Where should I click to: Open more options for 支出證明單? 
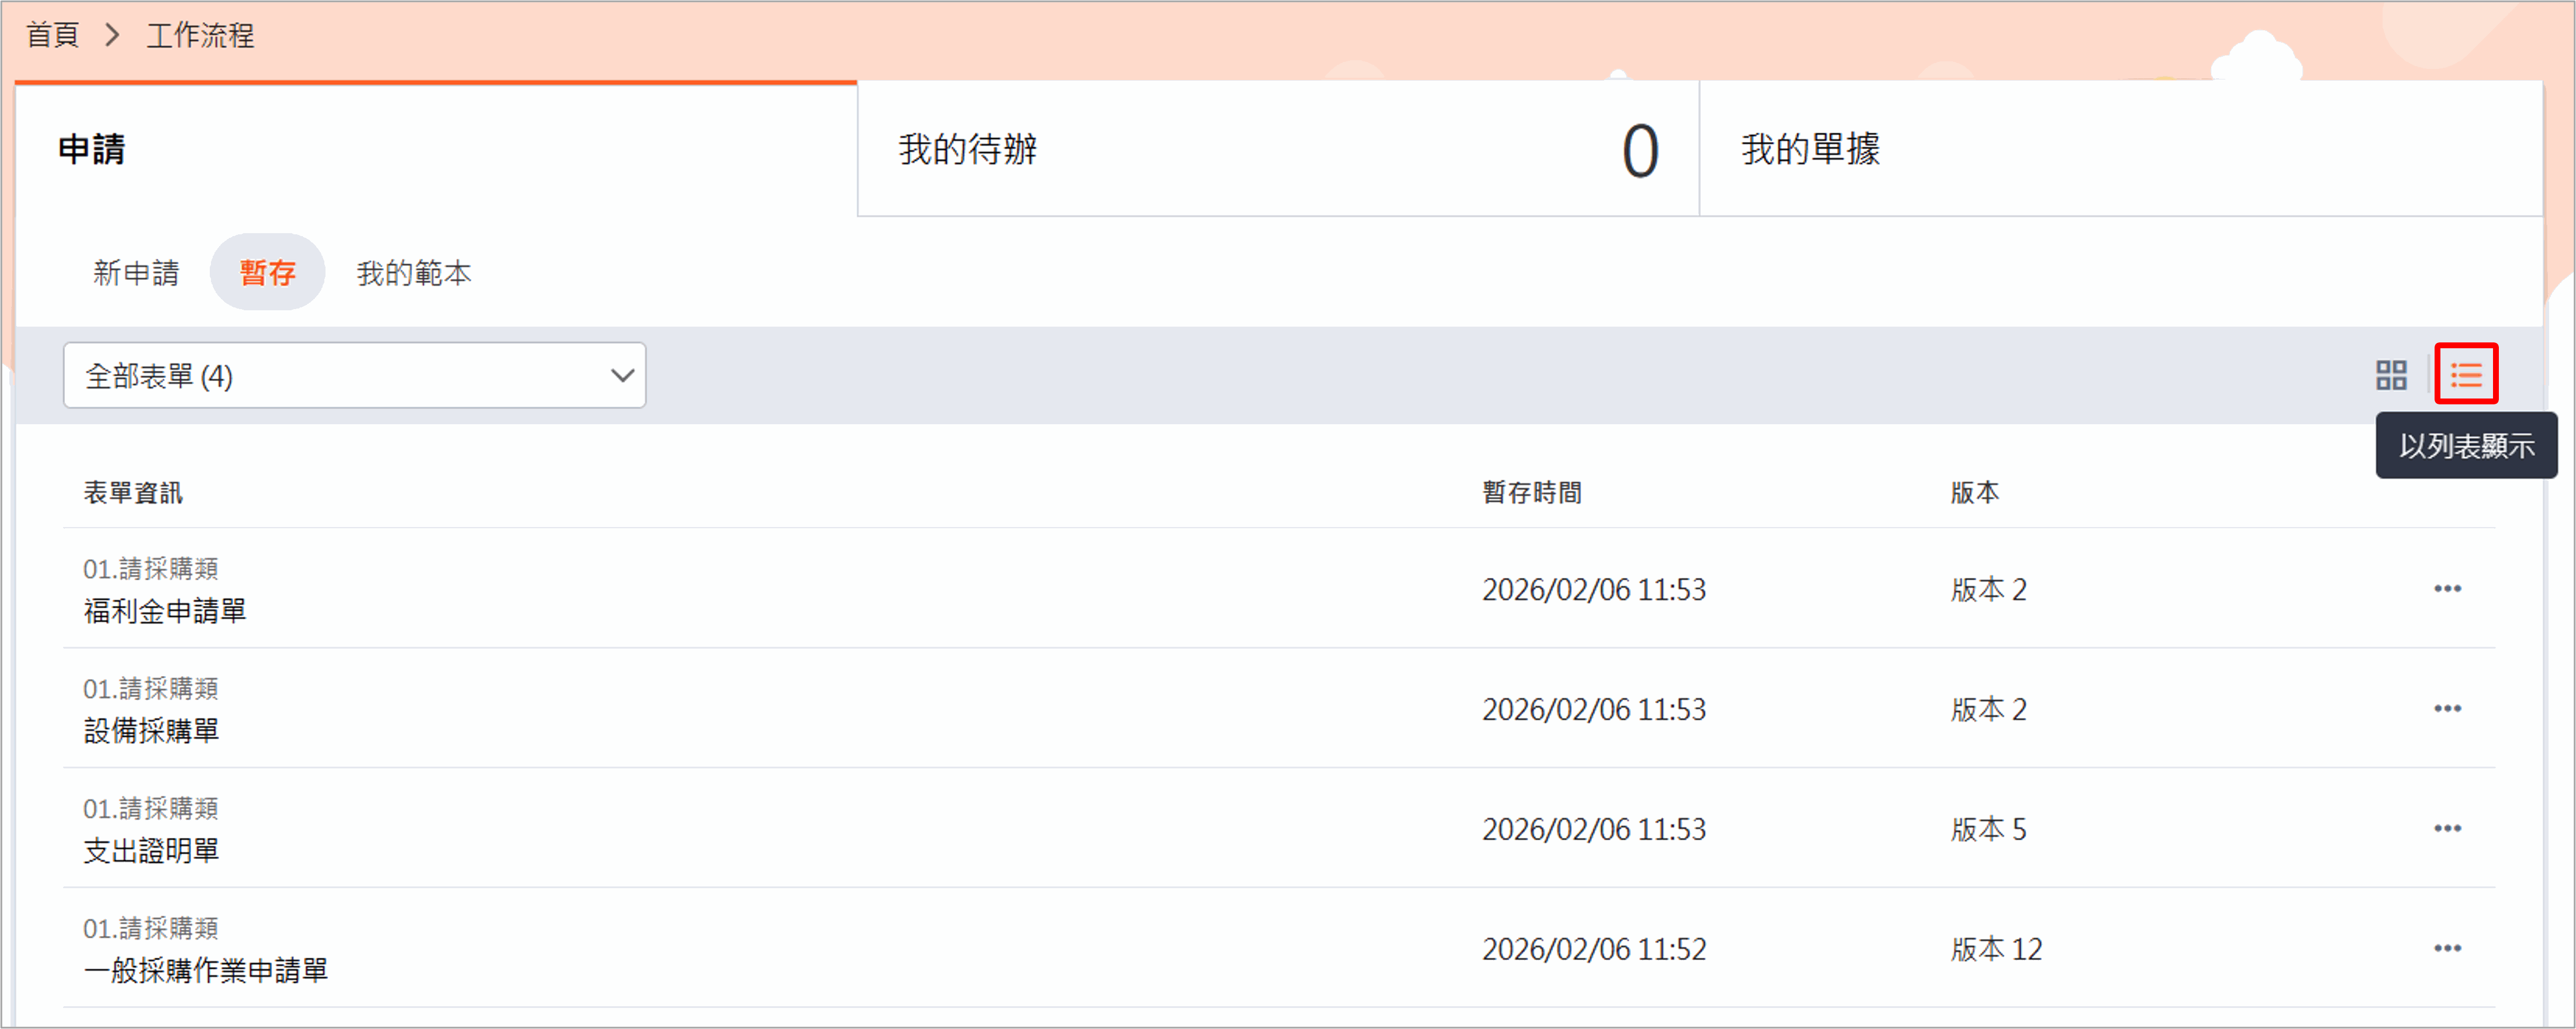coord(2446,829)
